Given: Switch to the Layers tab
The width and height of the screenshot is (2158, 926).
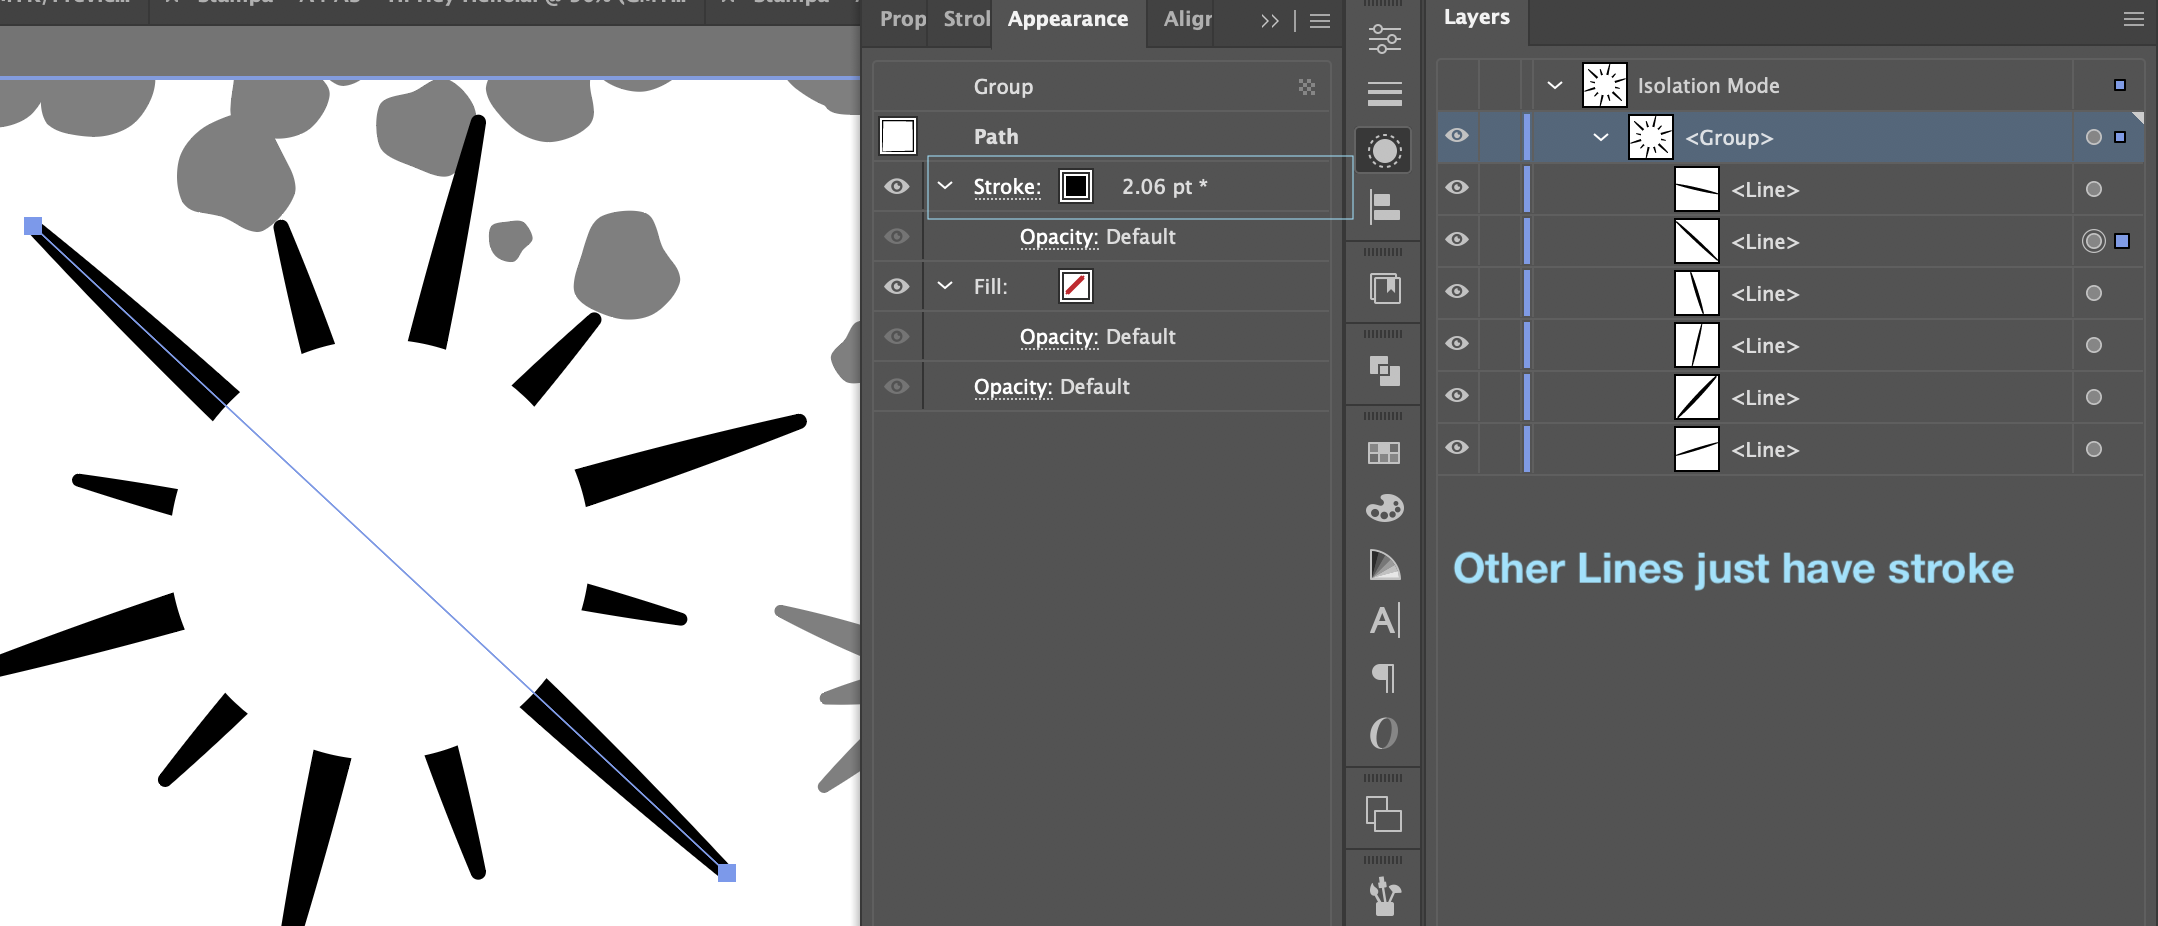Looking at the screenshot, I should [1476, 16].
